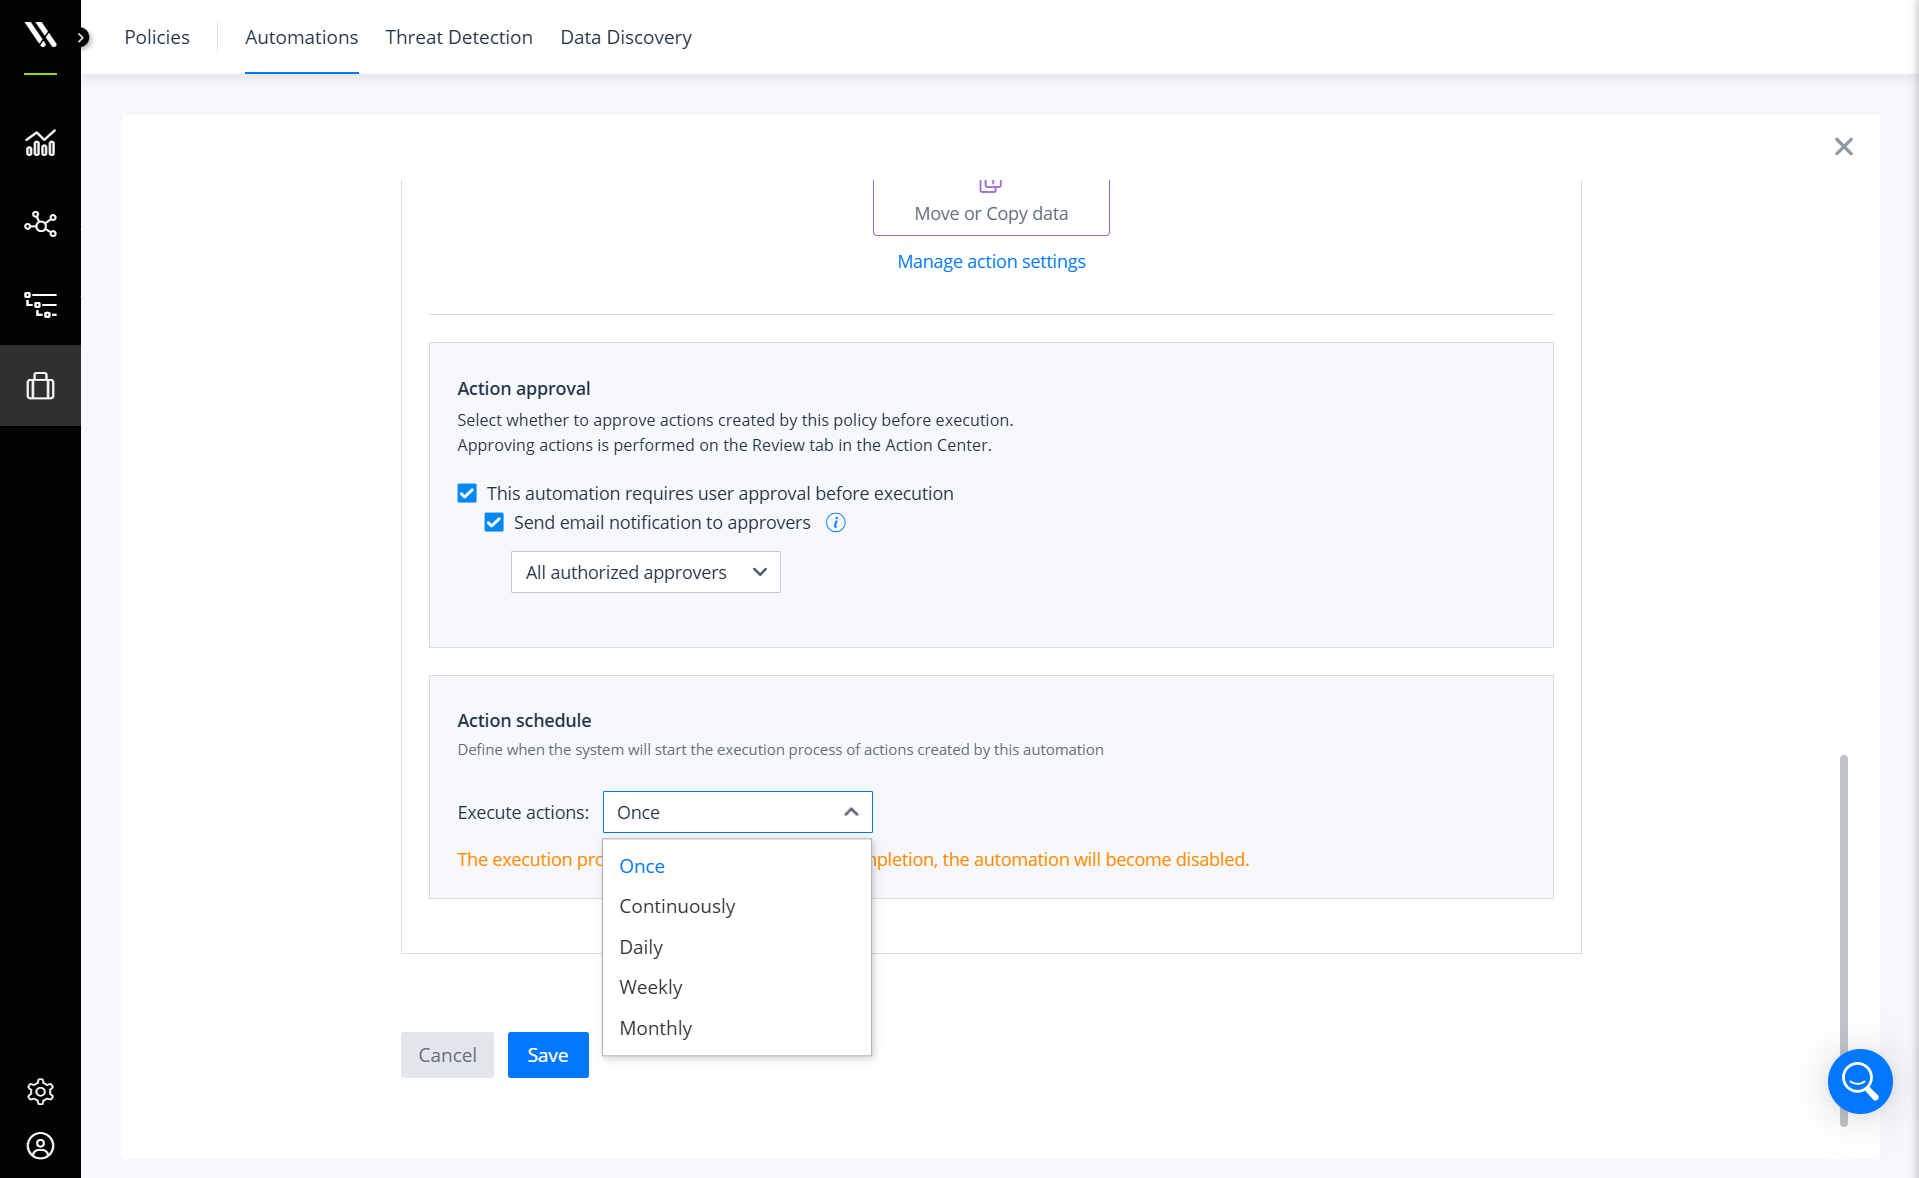Click the briefcase Action Center icon
This screenshot has height=1178, width=1919.
(x=40, y=385)
